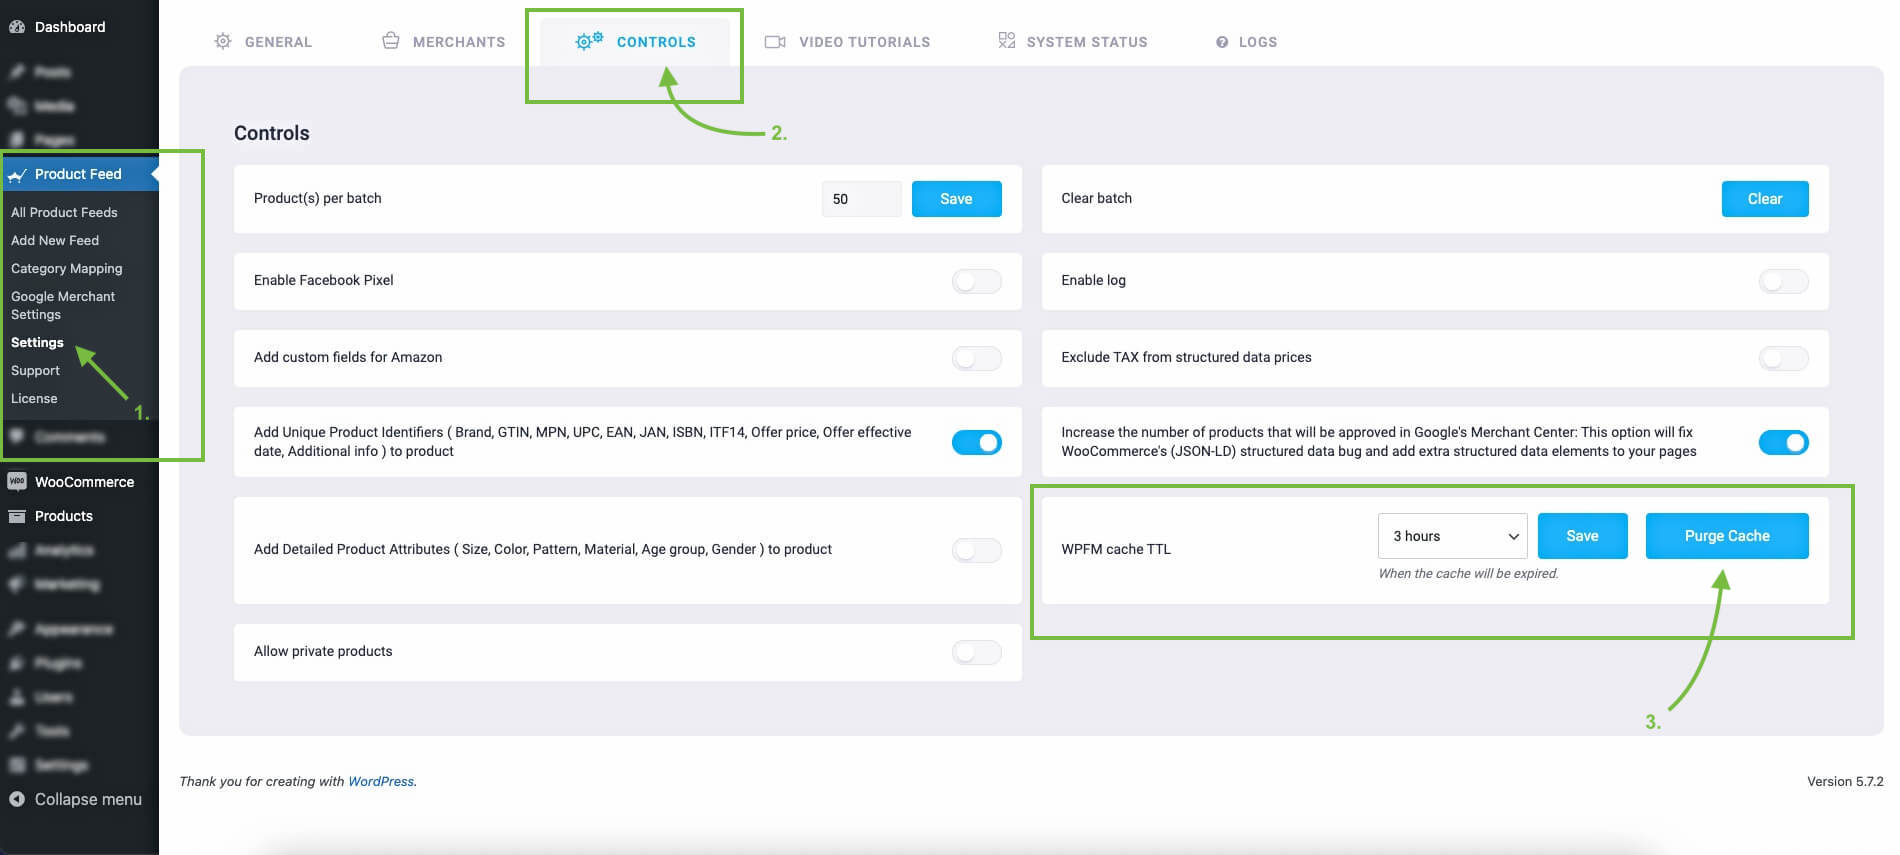Image resolution: width=1900 pixels, height=855 pixels.
Task: Toggle Add custom fields for Amazon
Action: [x=977, y=358]
